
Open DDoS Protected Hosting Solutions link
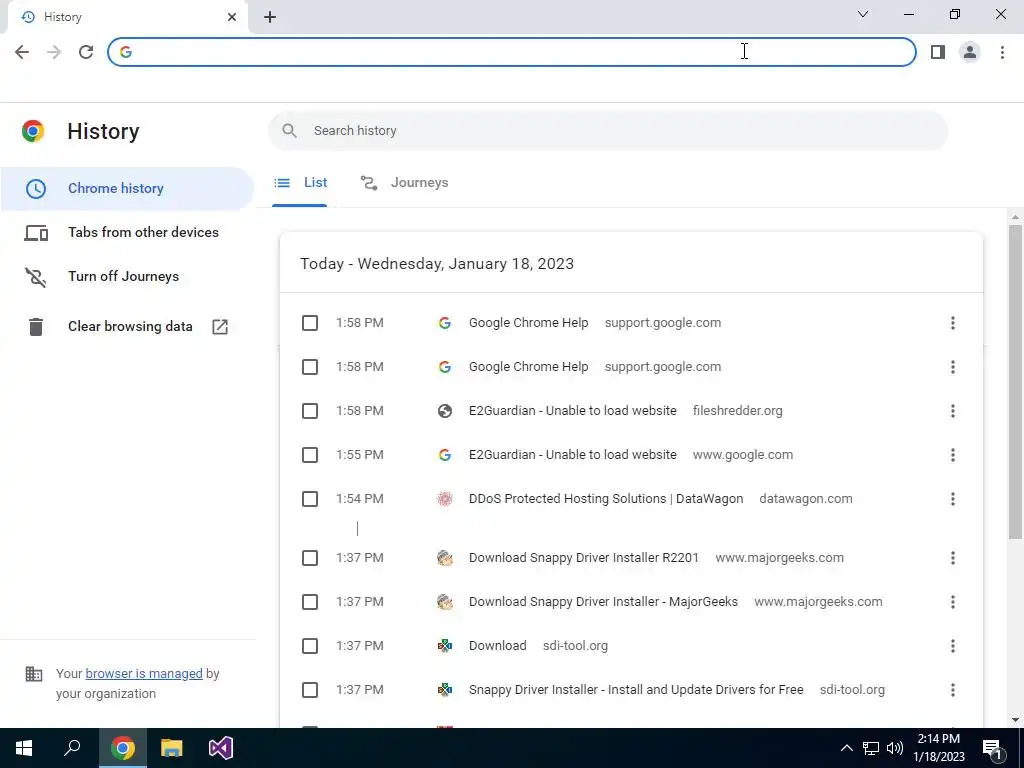(x=606, y=499)
